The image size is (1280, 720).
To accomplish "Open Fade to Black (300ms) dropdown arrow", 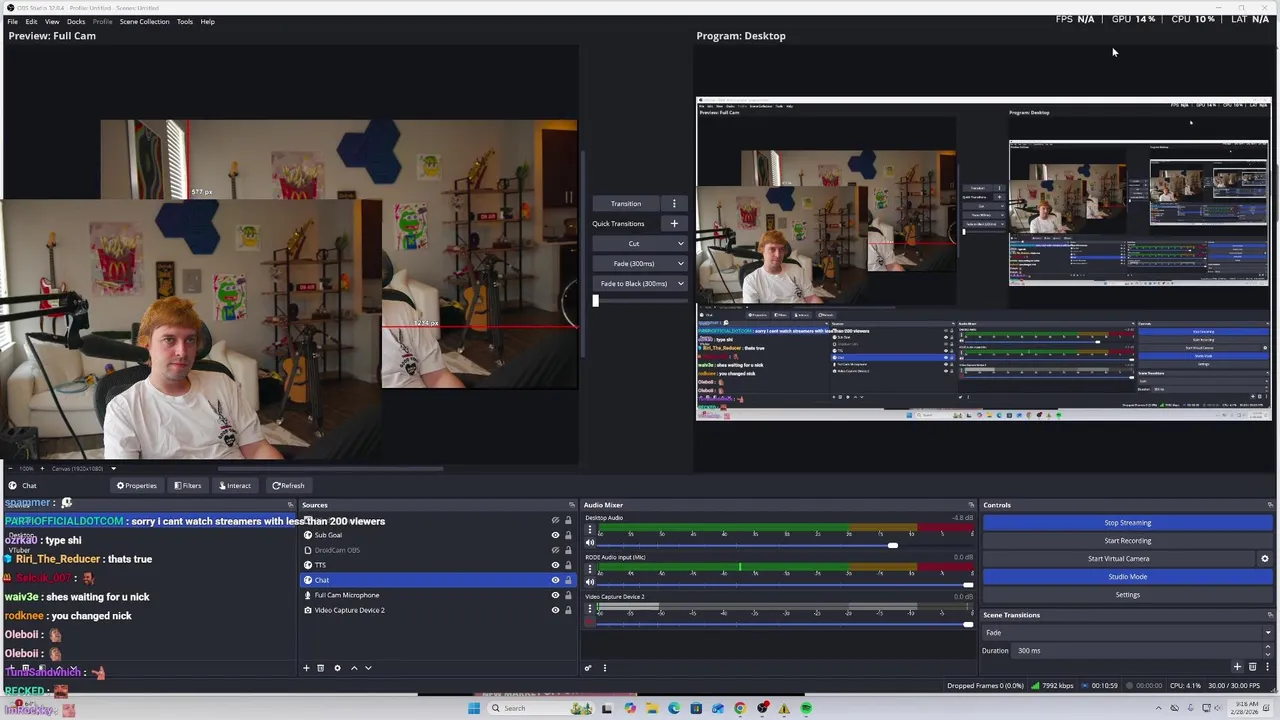I will [x=681, y=284].
